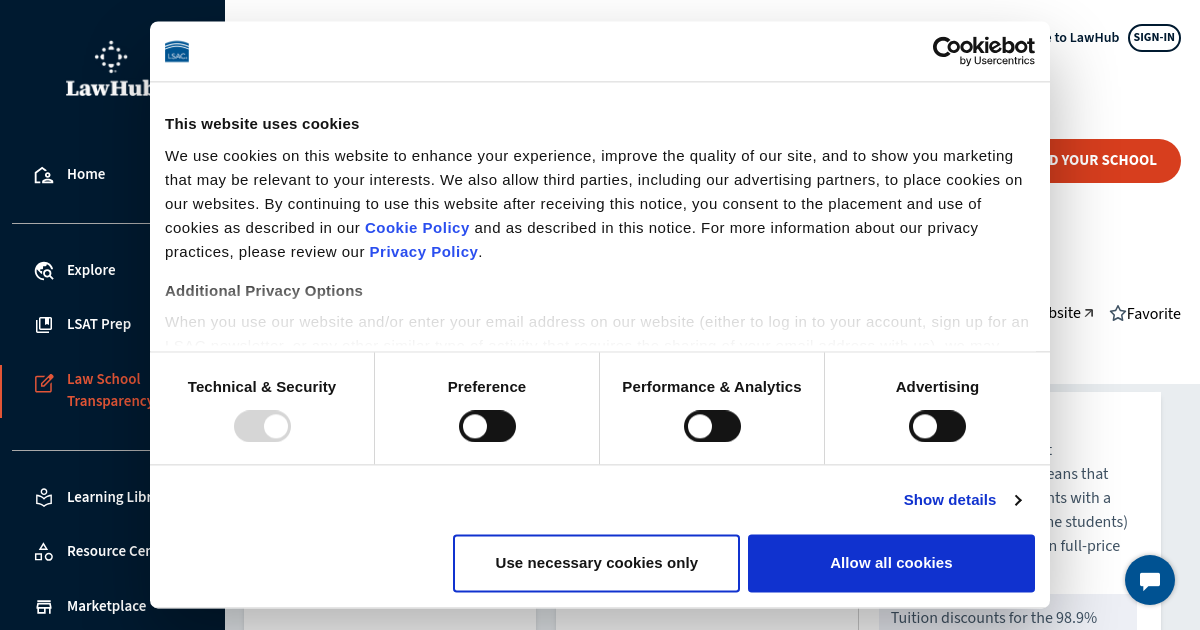Expand Show details chevron
Screen dimensions: 1200x630
point(1018,500)
